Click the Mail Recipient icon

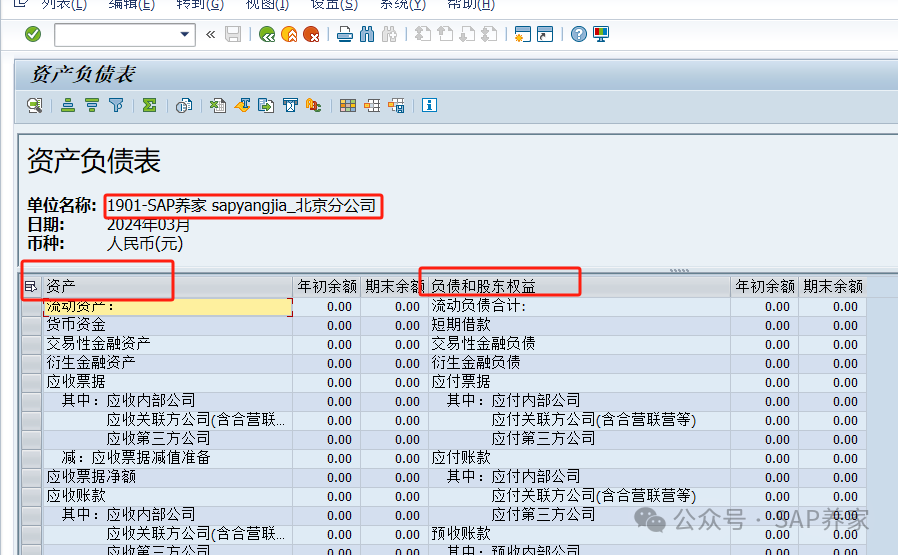[x=290, y=105]
